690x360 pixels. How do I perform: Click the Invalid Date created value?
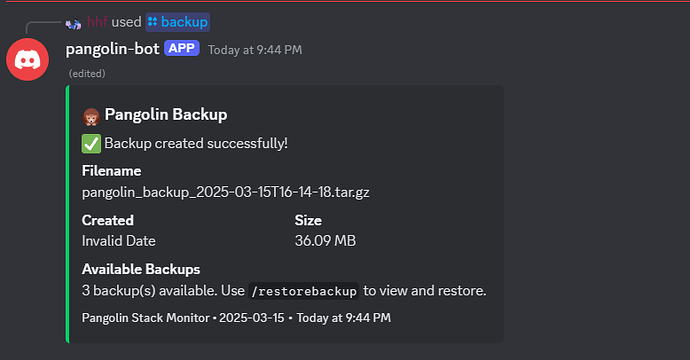119,241
